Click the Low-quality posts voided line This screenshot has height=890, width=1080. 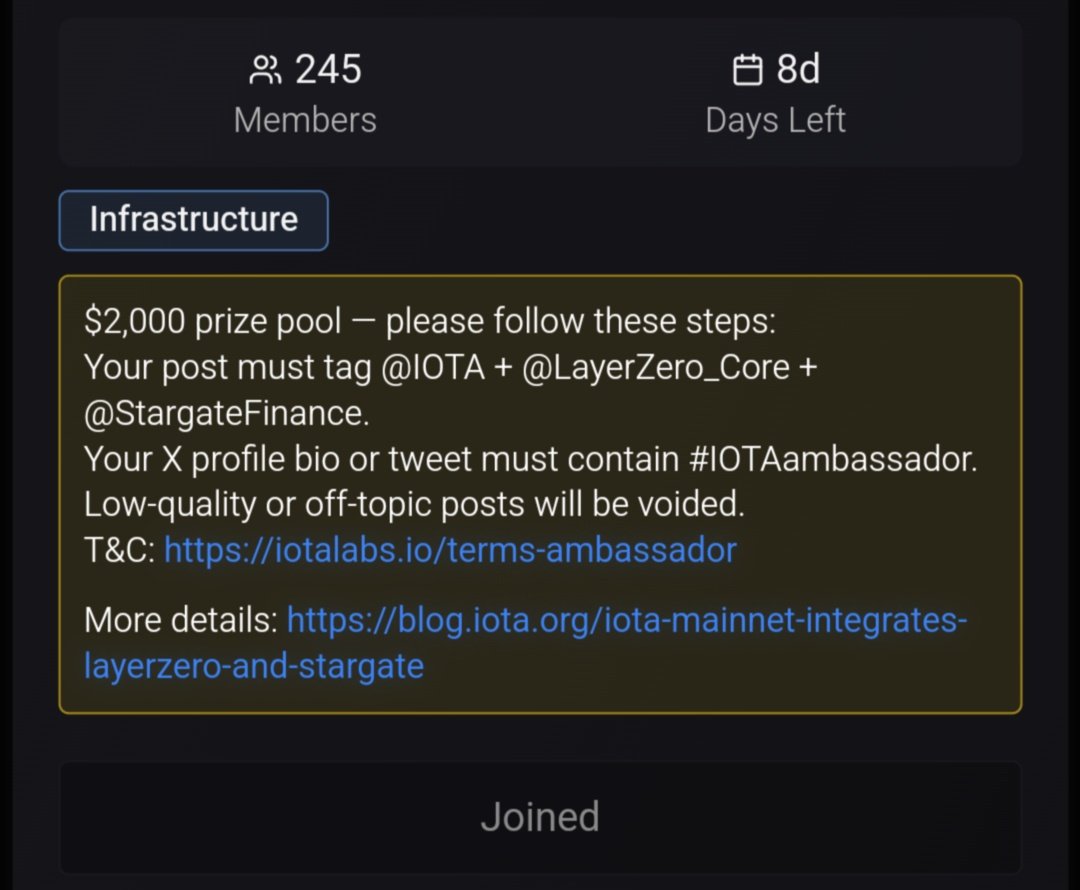tap(414, 504)
